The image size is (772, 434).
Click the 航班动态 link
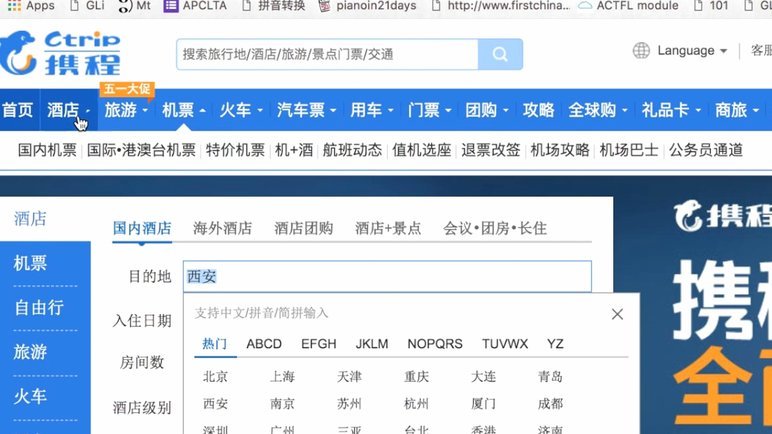pos(353,150)
